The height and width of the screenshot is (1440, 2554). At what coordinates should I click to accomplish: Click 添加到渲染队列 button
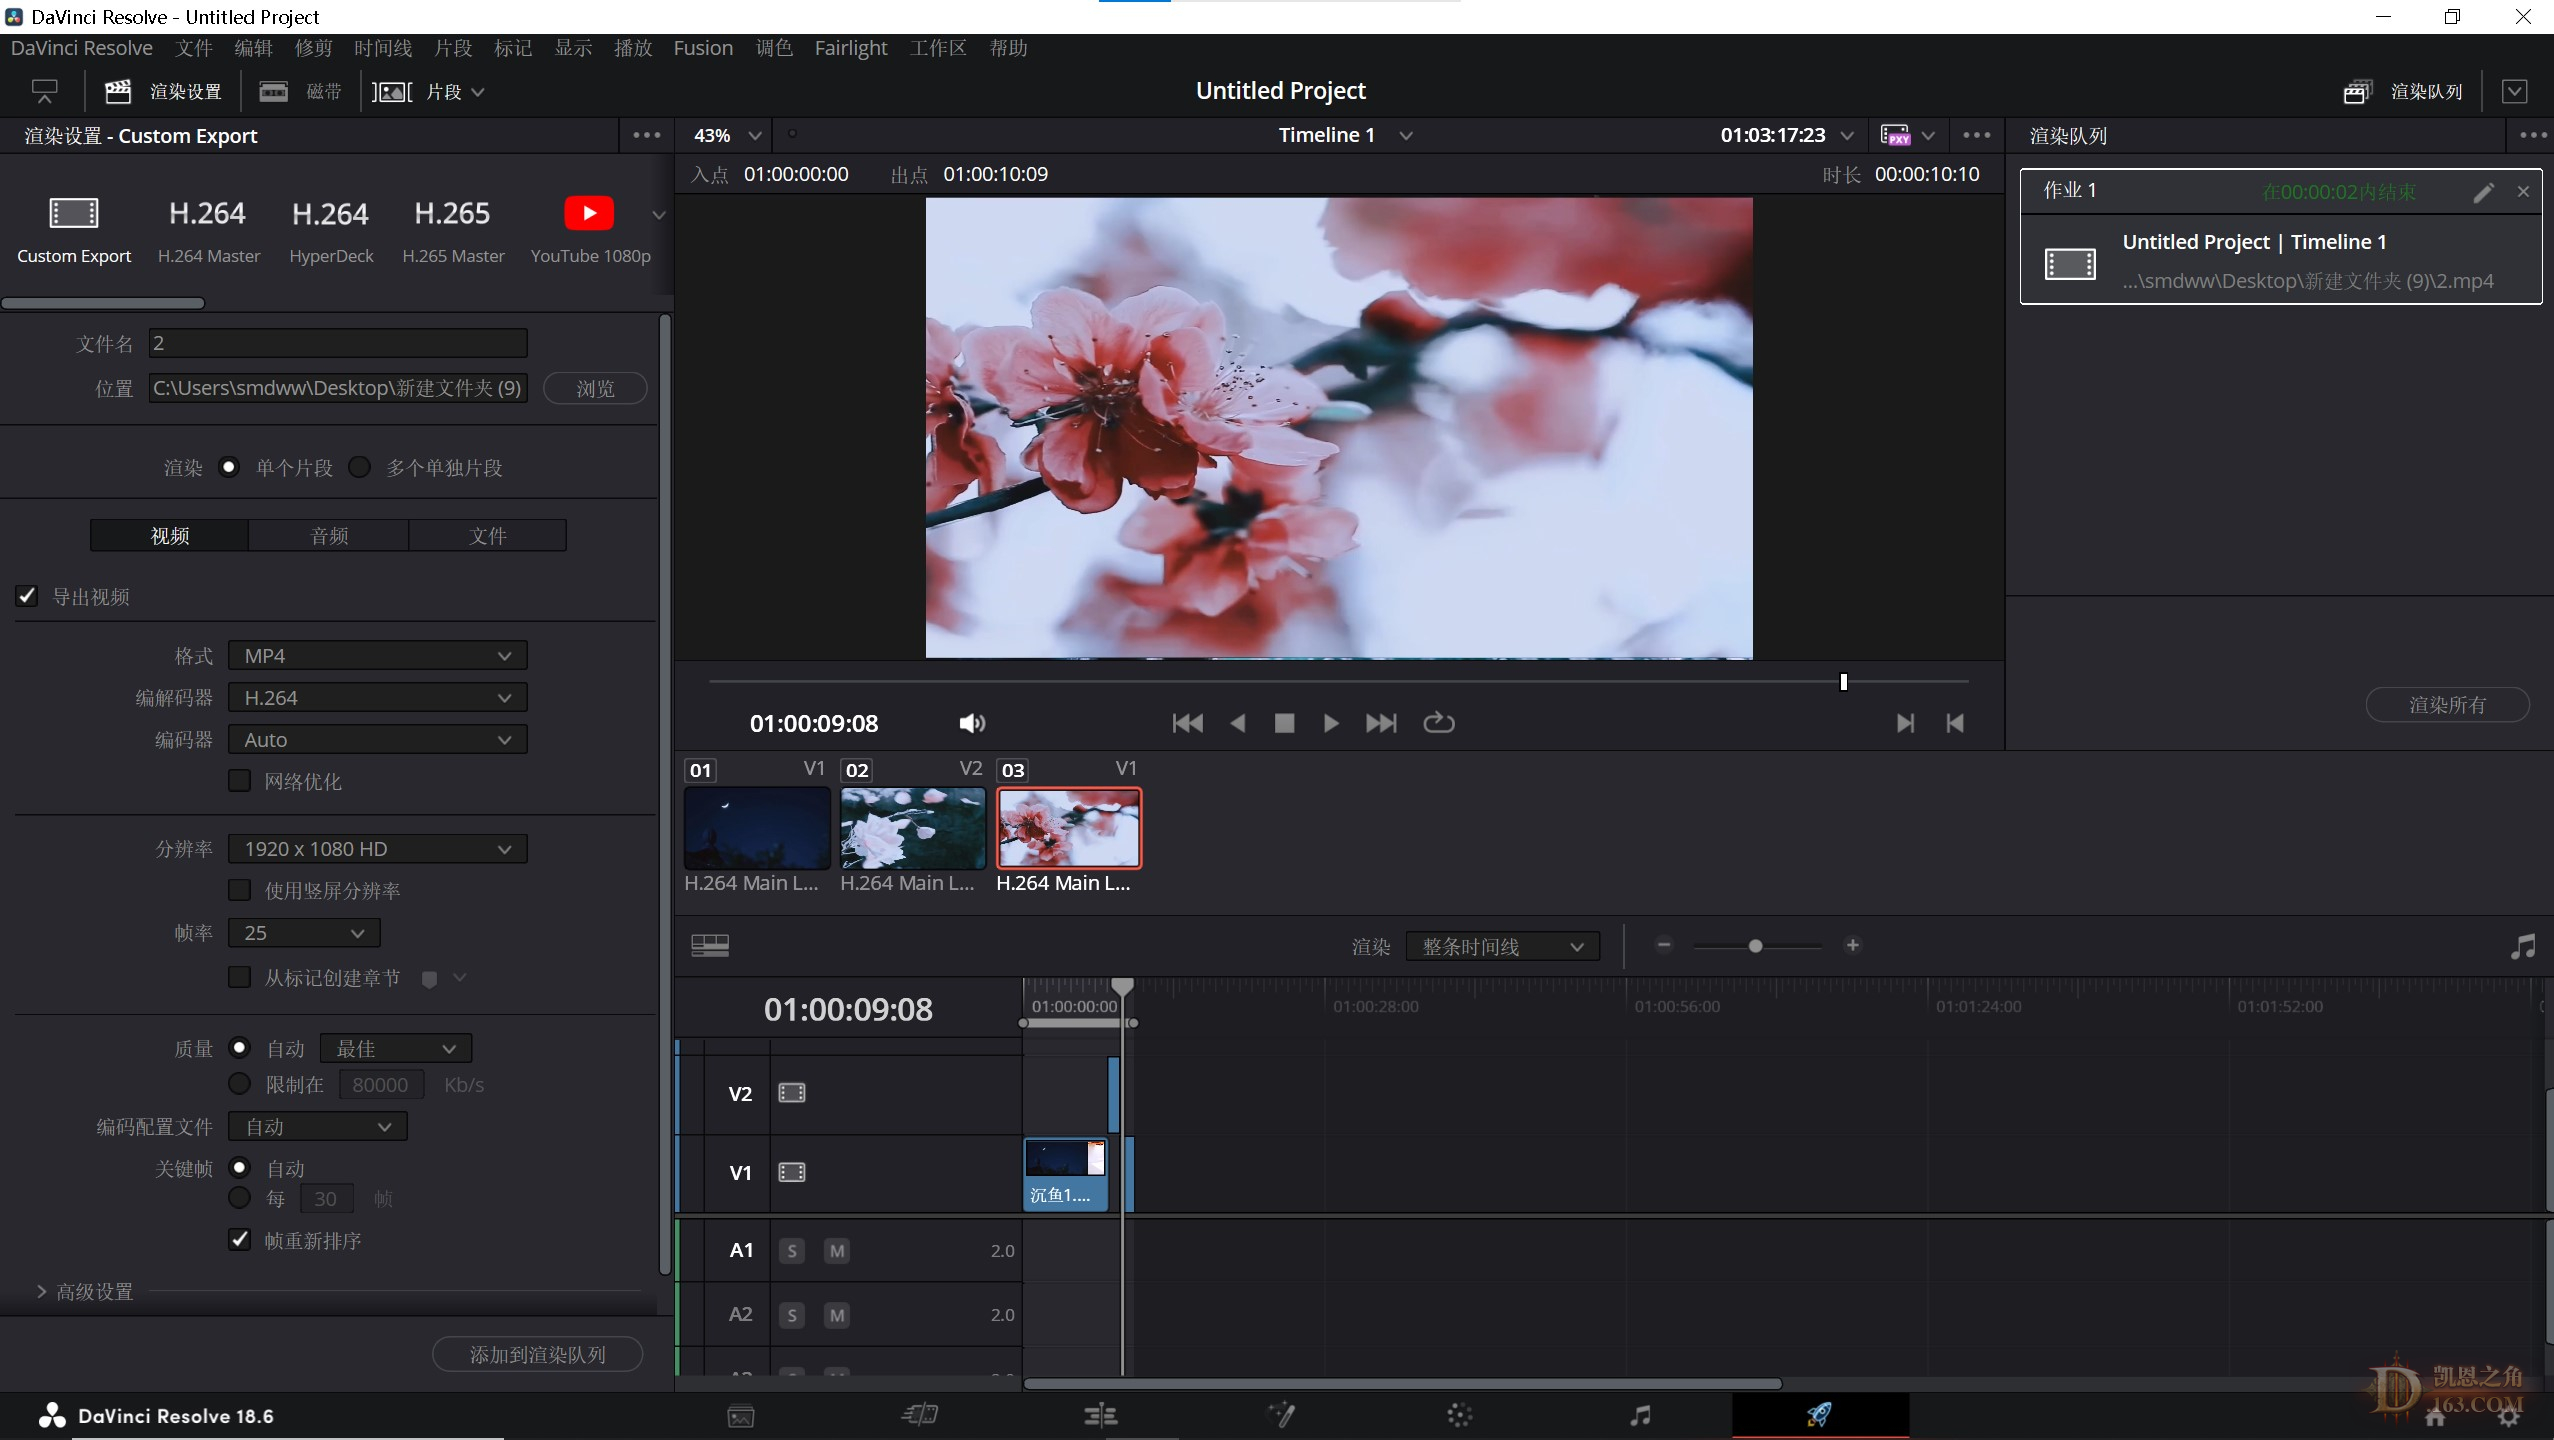click(537, 1354)
